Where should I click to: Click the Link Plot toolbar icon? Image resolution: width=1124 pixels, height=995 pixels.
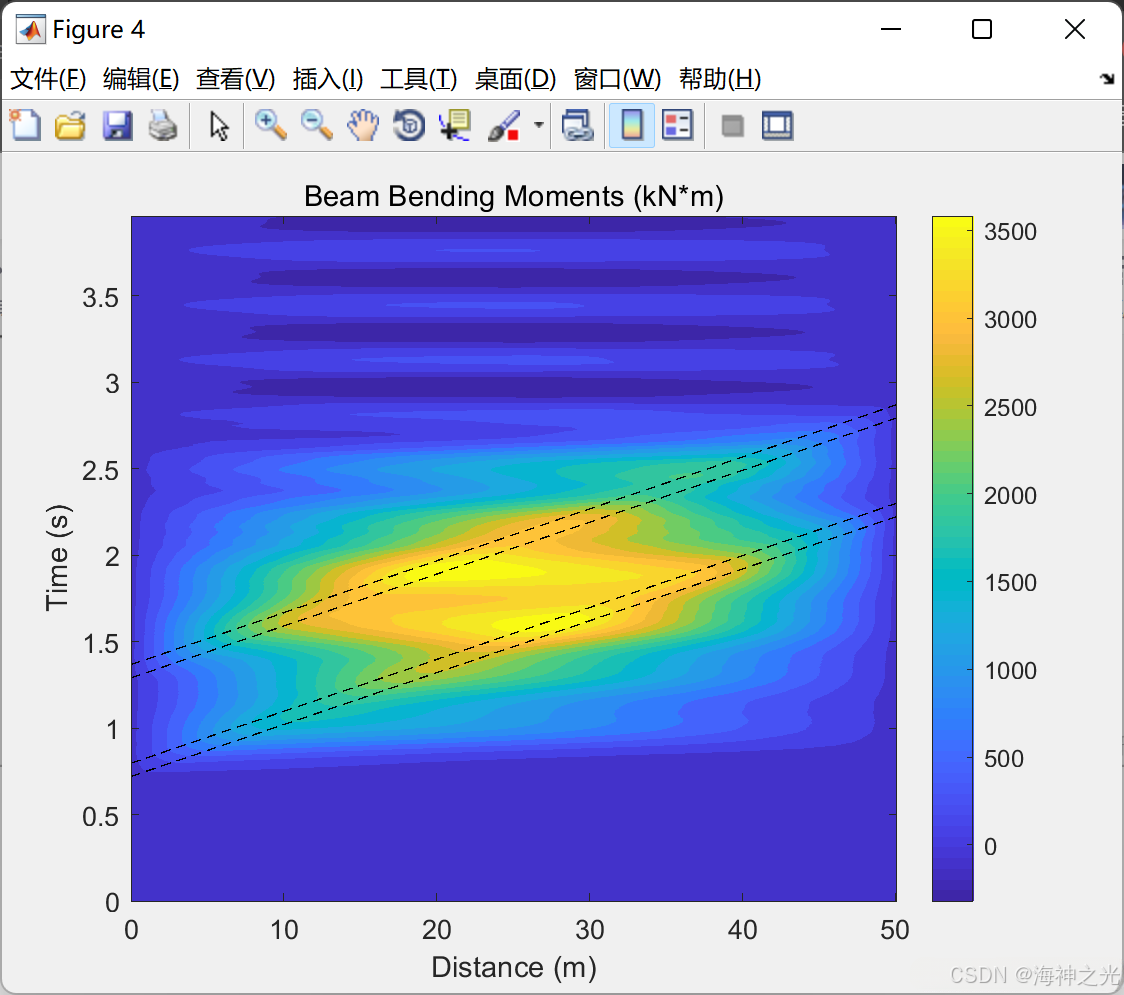tap(578, 125)
